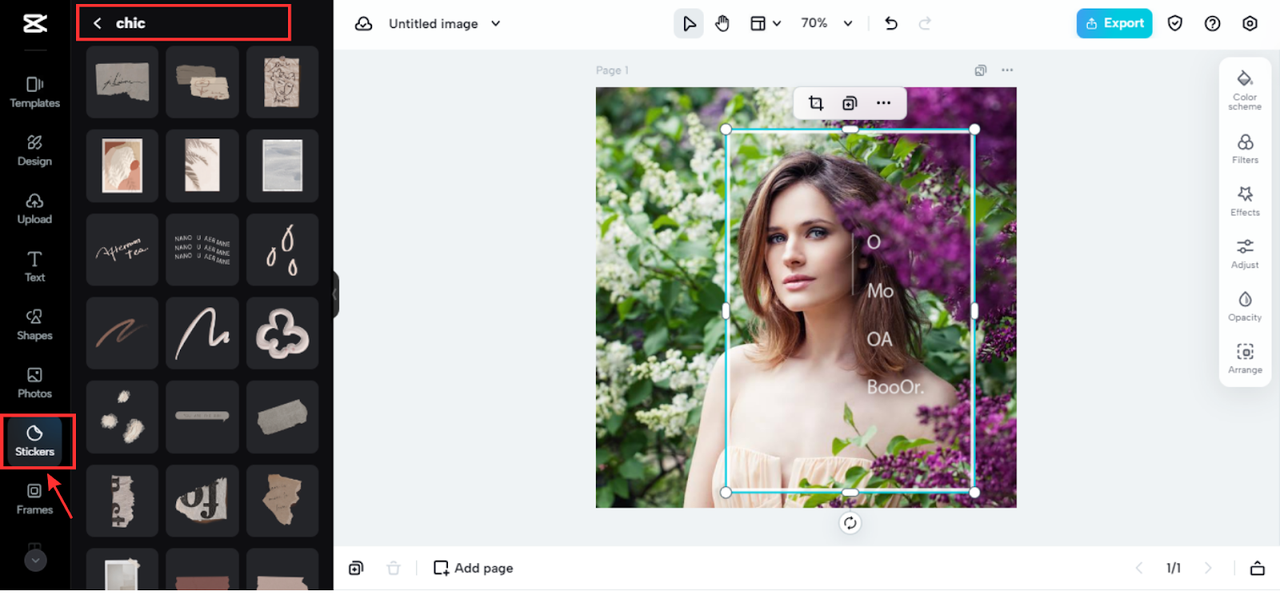Open the canvas layout resize dropdown
Image resolution: width=1280 pixels, height=595 pixels.
pos(766,23)
